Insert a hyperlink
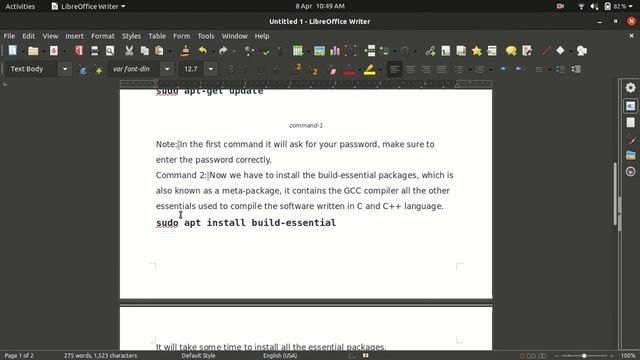Screen dimensions: 640x360 [430, 51]
